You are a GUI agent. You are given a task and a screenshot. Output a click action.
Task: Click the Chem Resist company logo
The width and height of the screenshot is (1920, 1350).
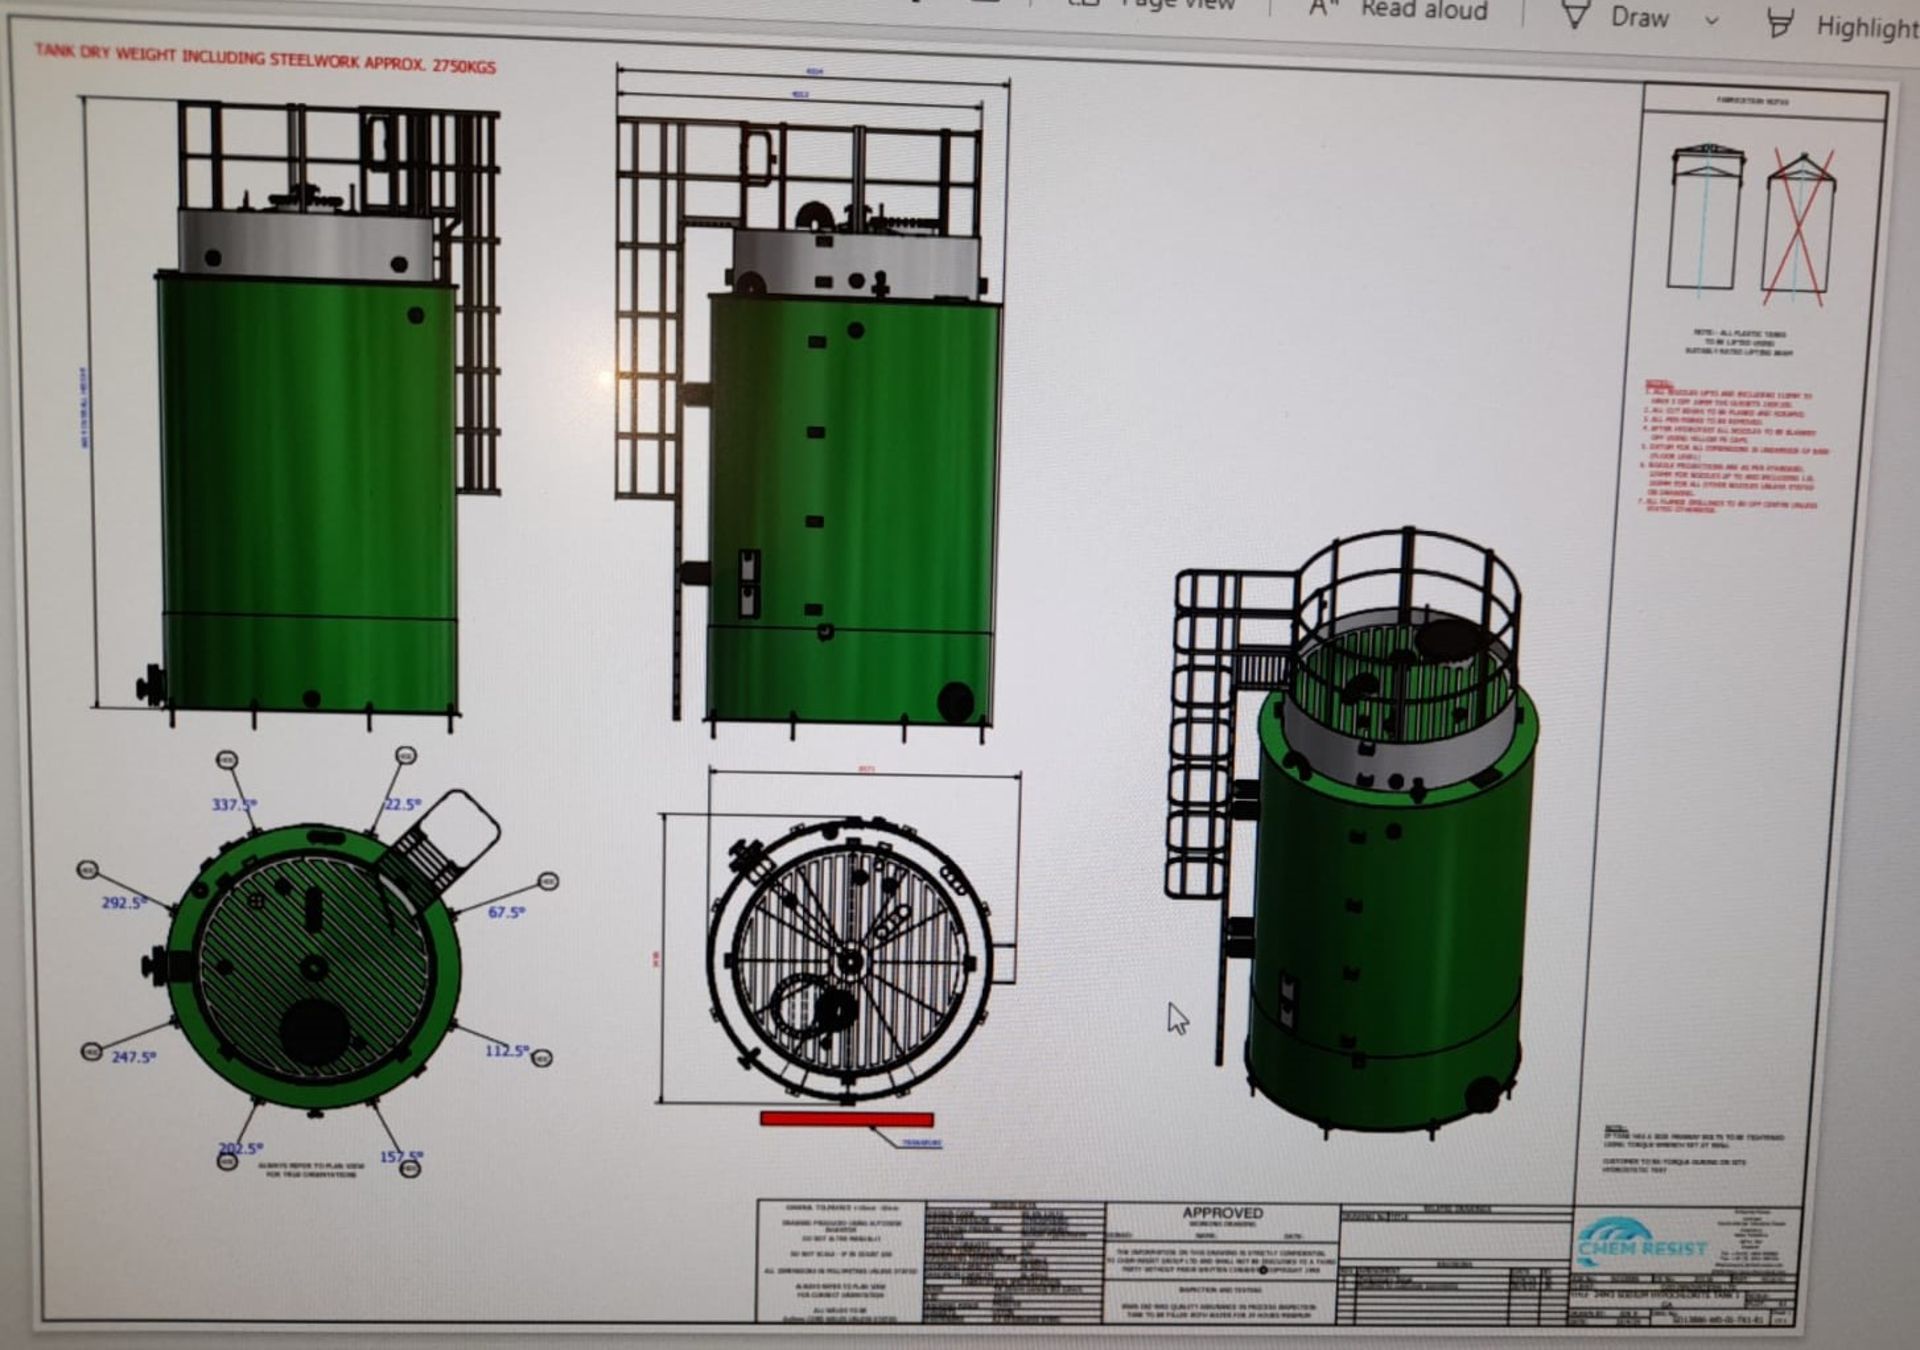[x=1642, y=1243]
